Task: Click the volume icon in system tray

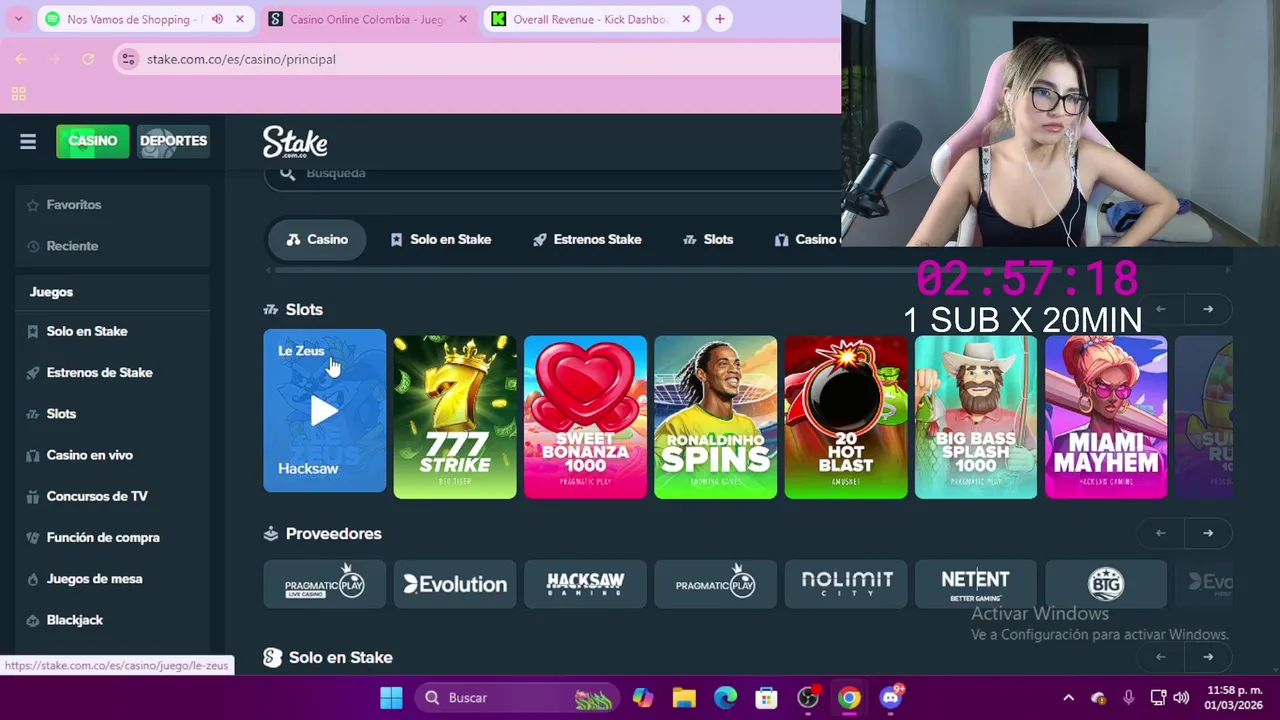Action: [1181, 698]
